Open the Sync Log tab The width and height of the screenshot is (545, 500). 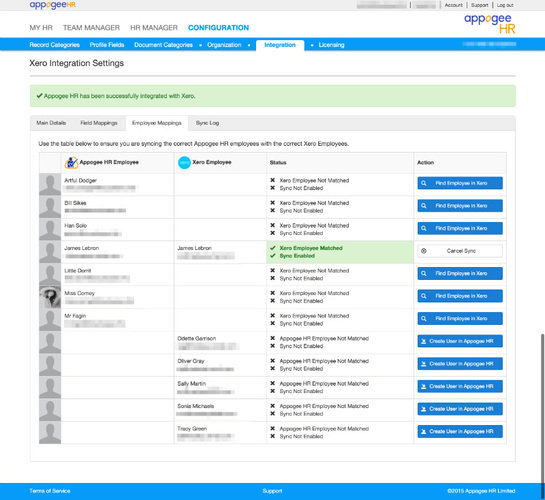pyautogui.click(x=208, y=123)
